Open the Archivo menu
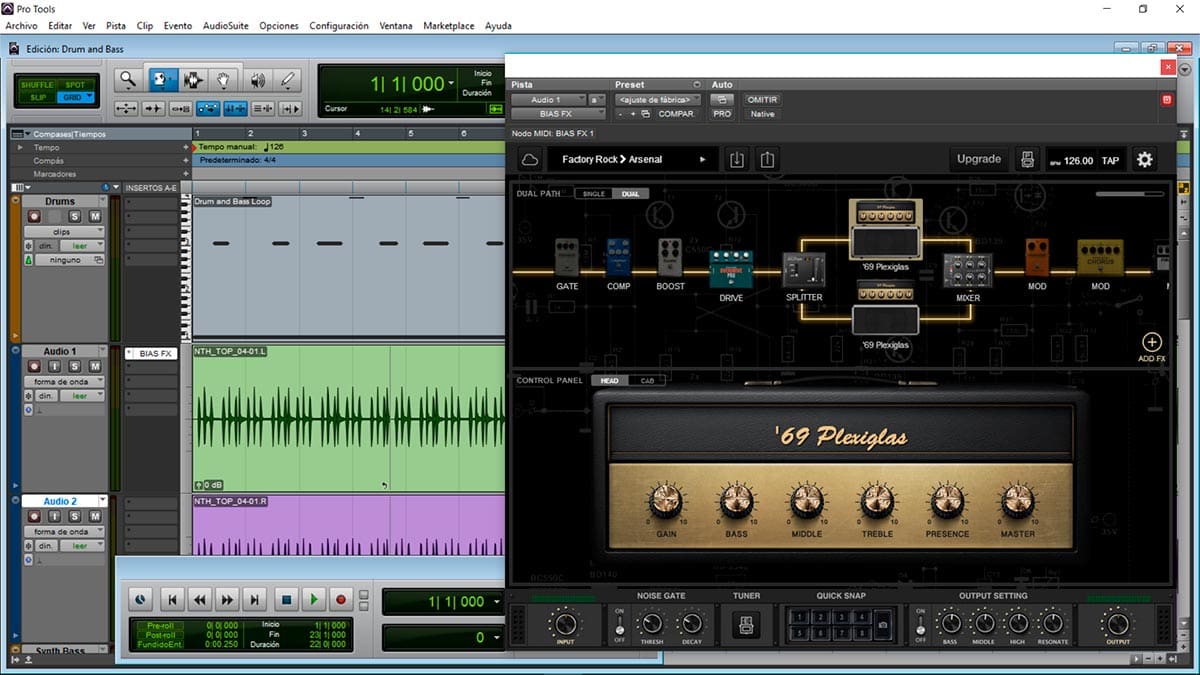 coord(22,26)
